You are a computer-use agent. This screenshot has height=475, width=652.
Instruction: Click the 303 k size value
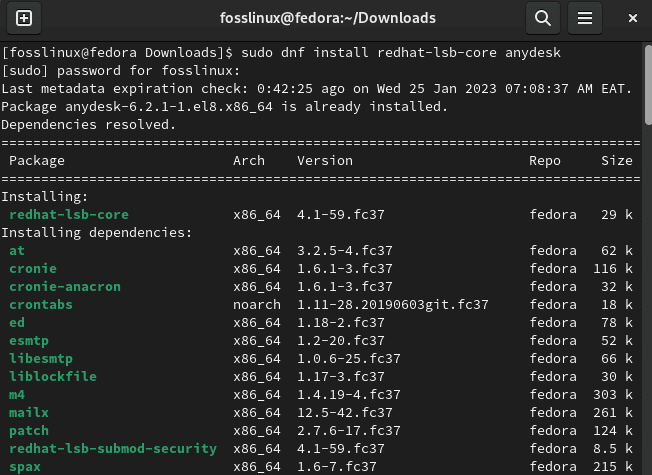pos(612,395)
